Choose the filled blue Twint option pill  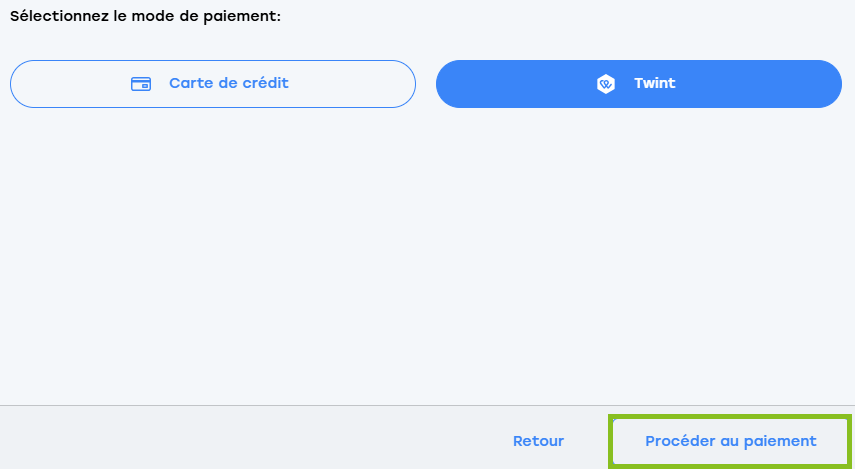tap(639, 84)
